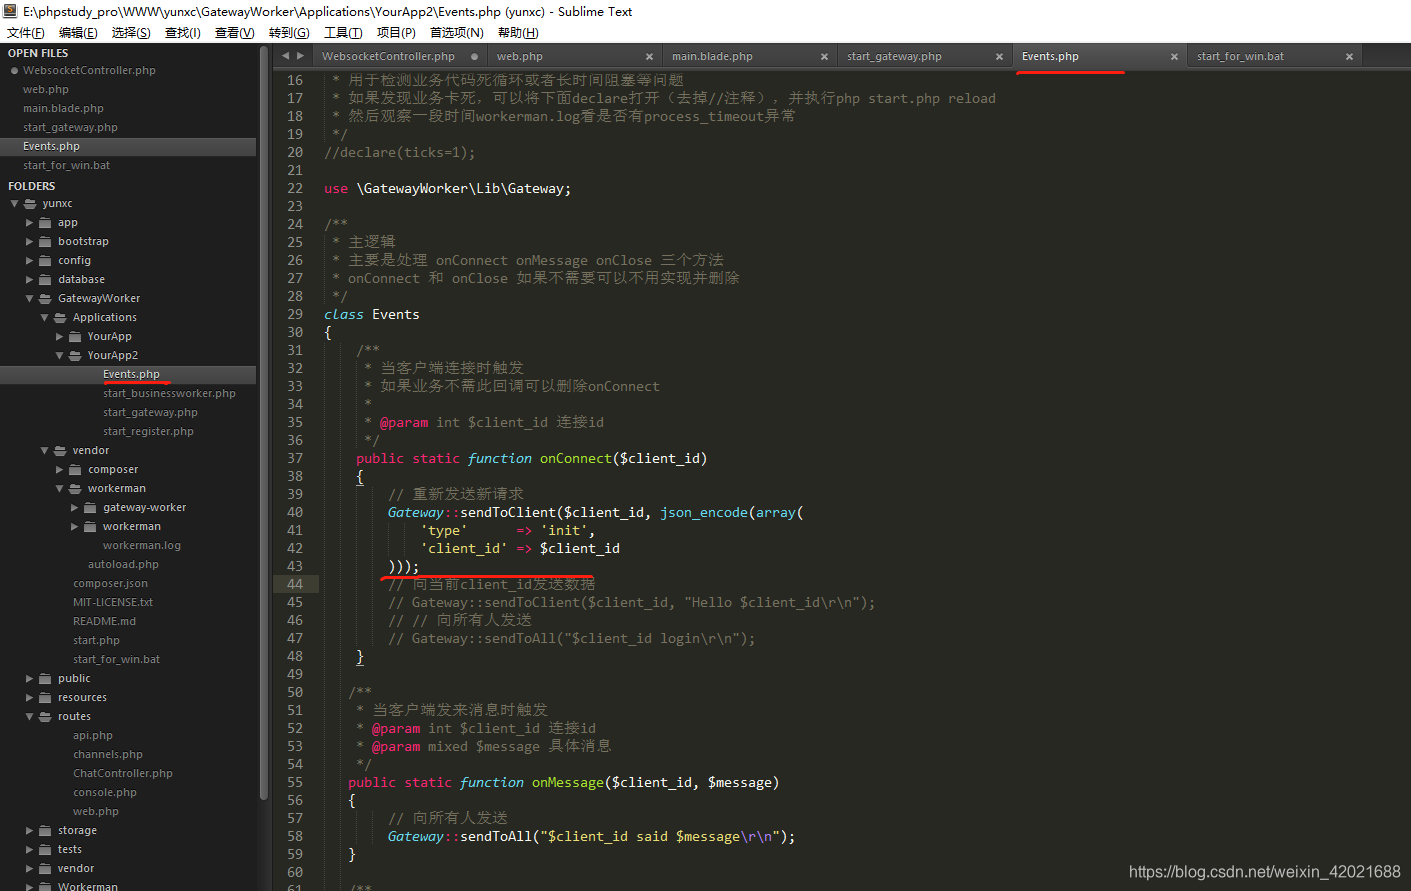1411x891 pixels.
Task: Close the Events.php tab
Action: (x=1174, y=57)
